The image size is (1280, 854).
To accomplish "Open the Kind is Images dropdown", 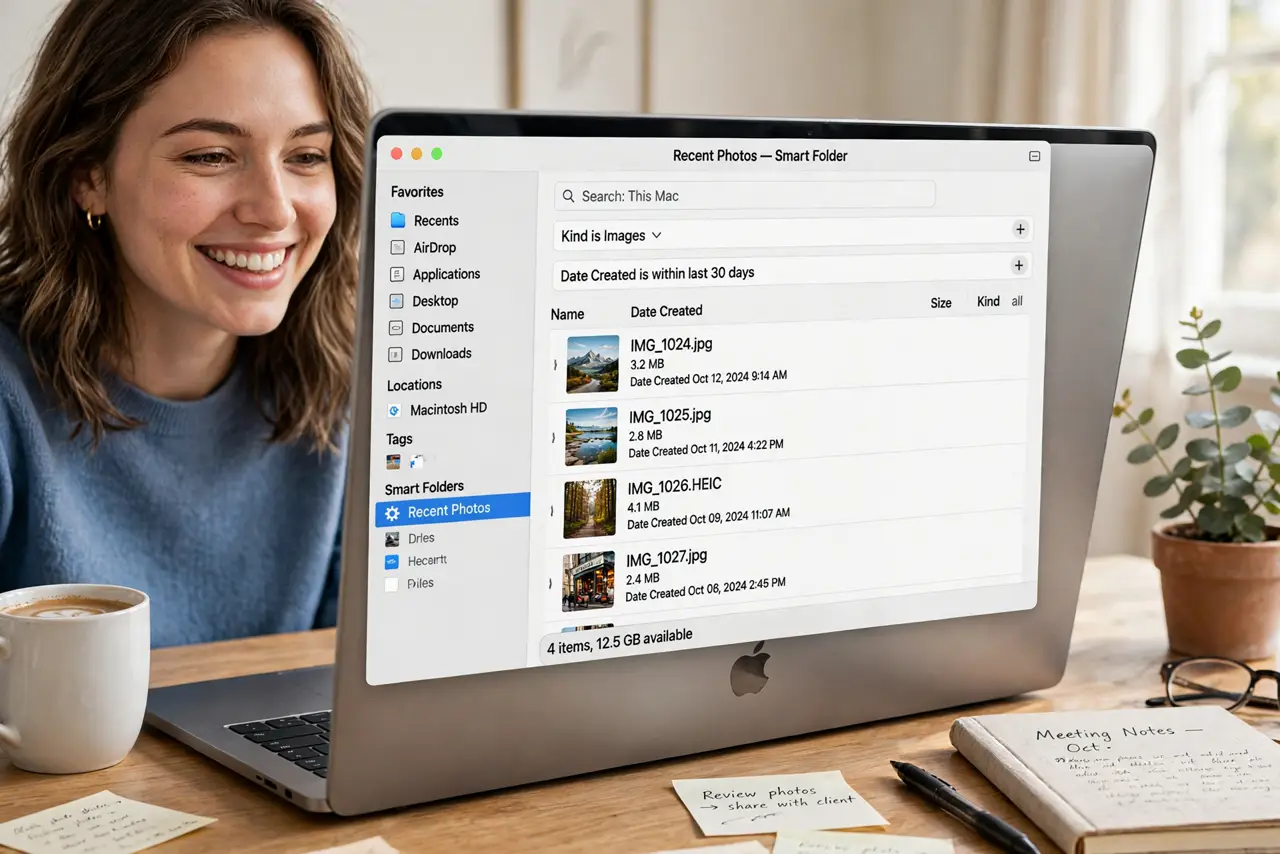I will tap(611, 236).
